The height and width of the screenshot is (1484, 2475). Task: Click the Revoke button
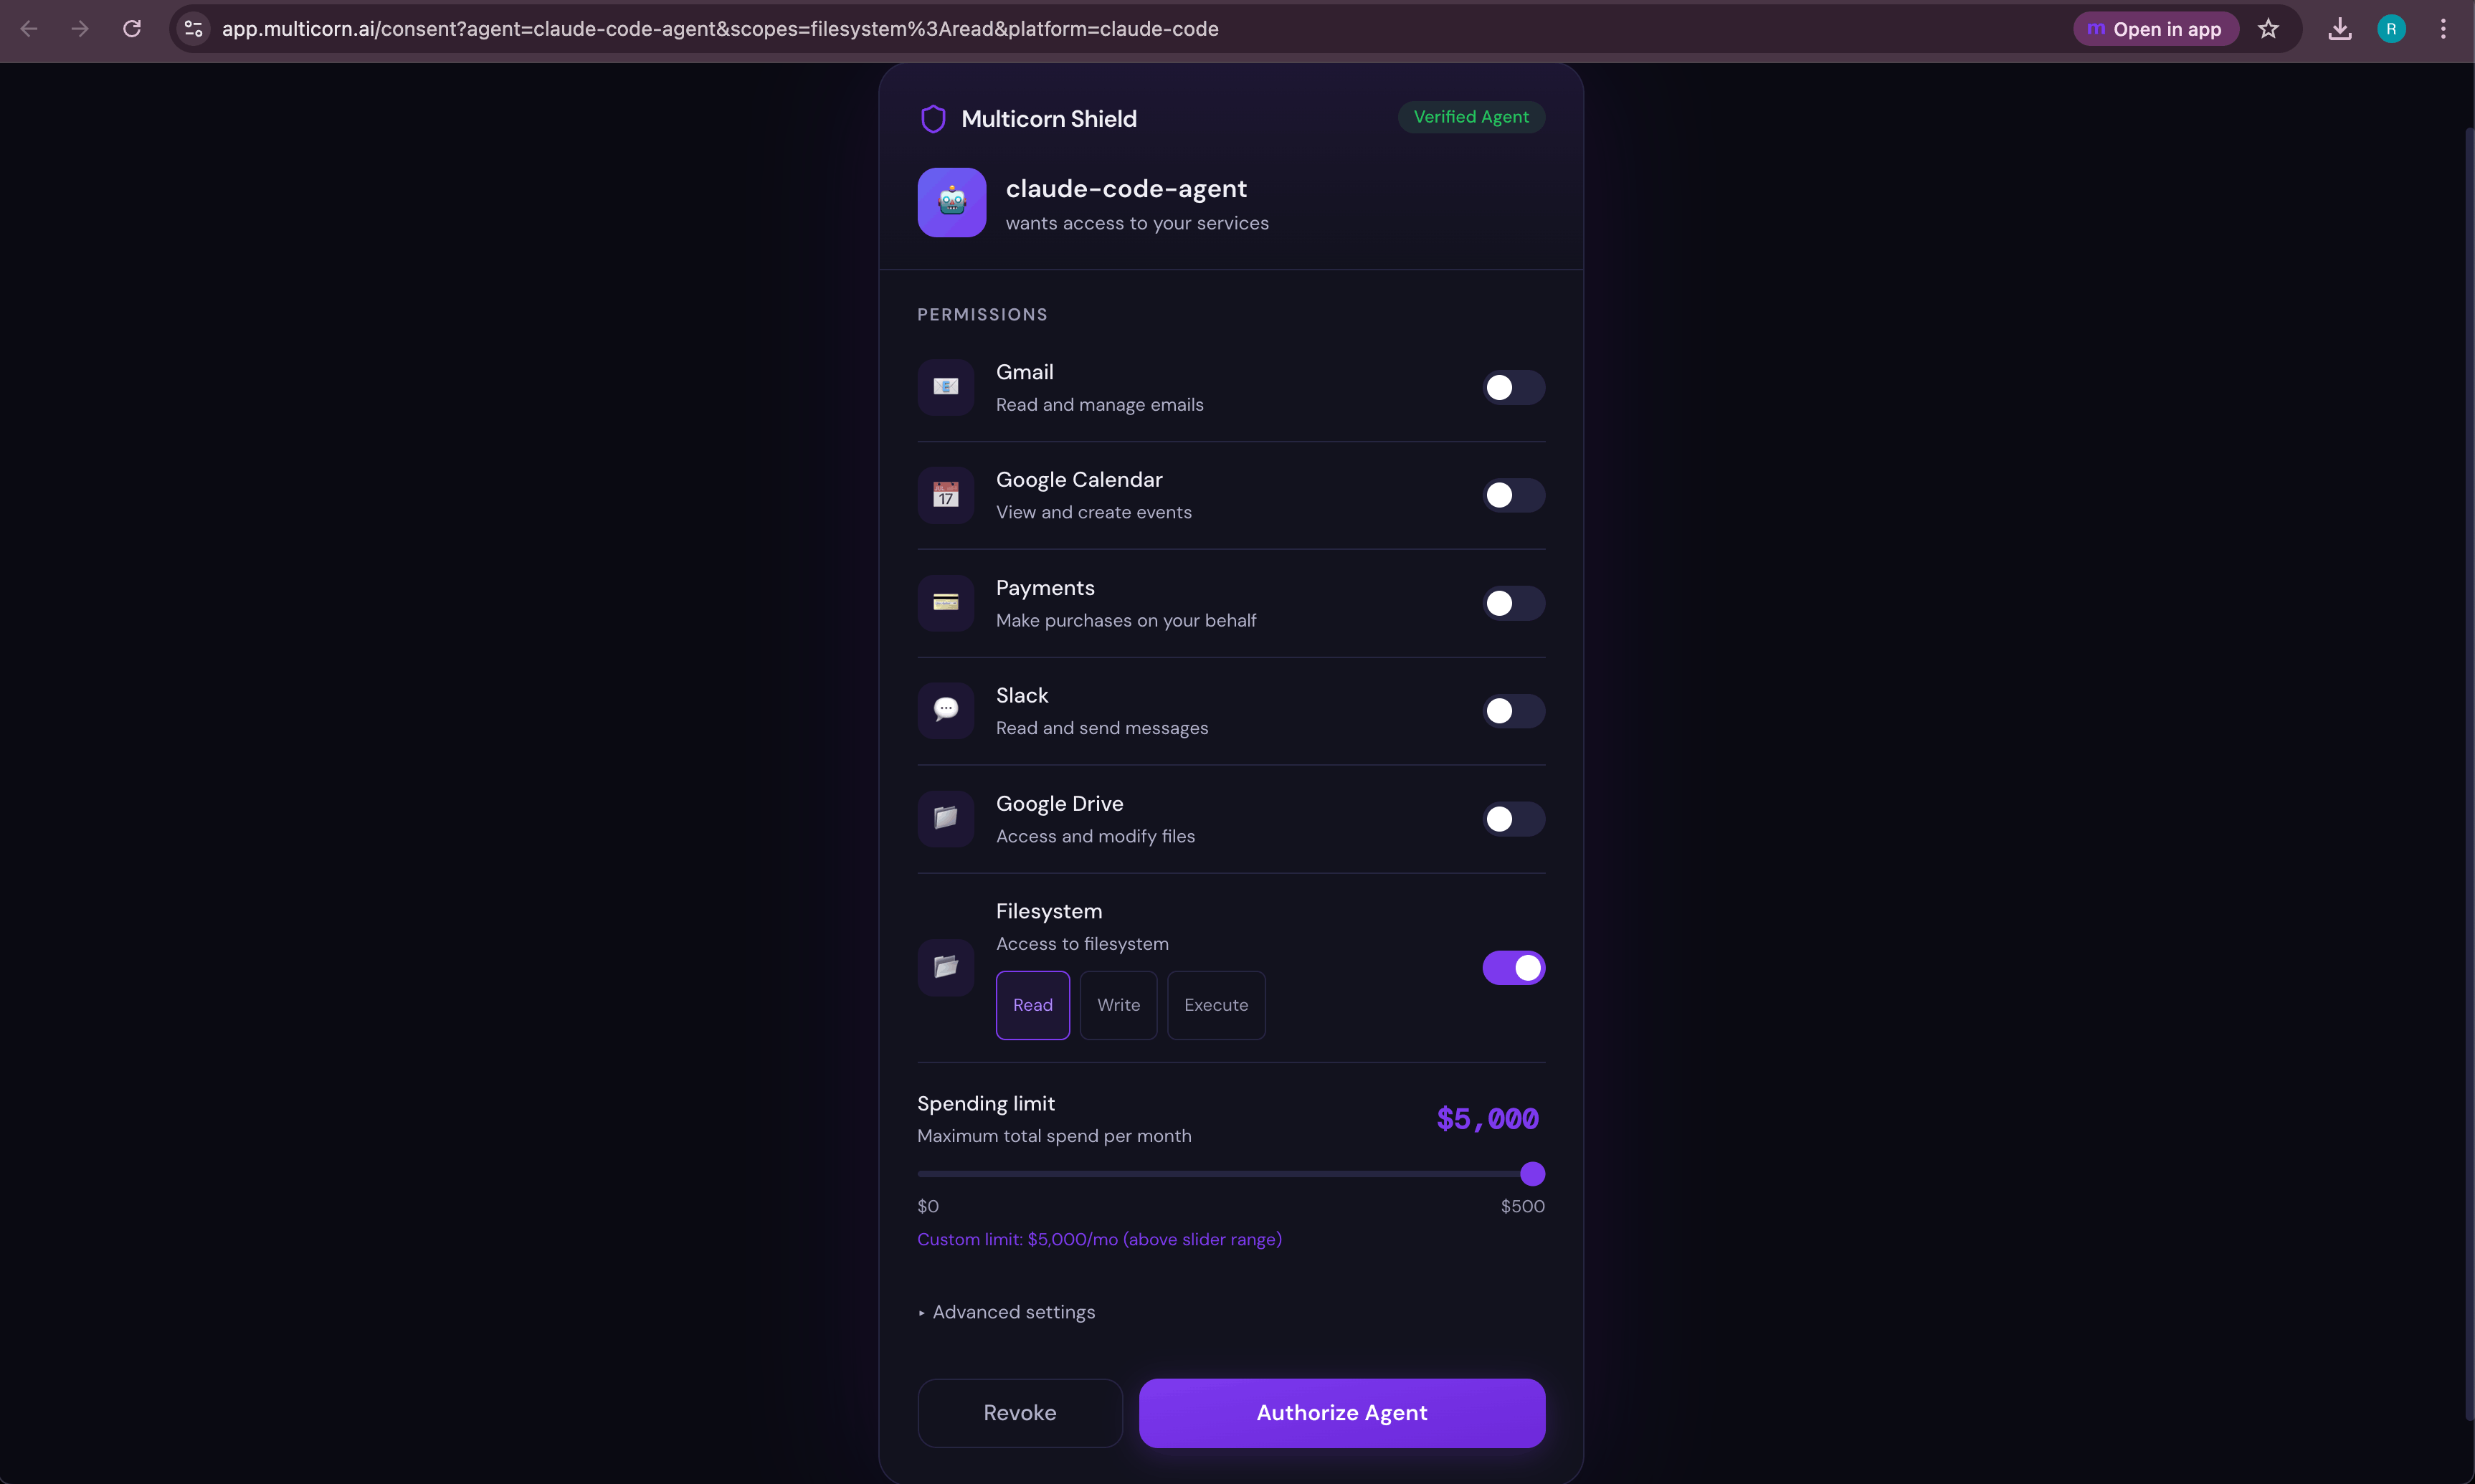1019,1412
